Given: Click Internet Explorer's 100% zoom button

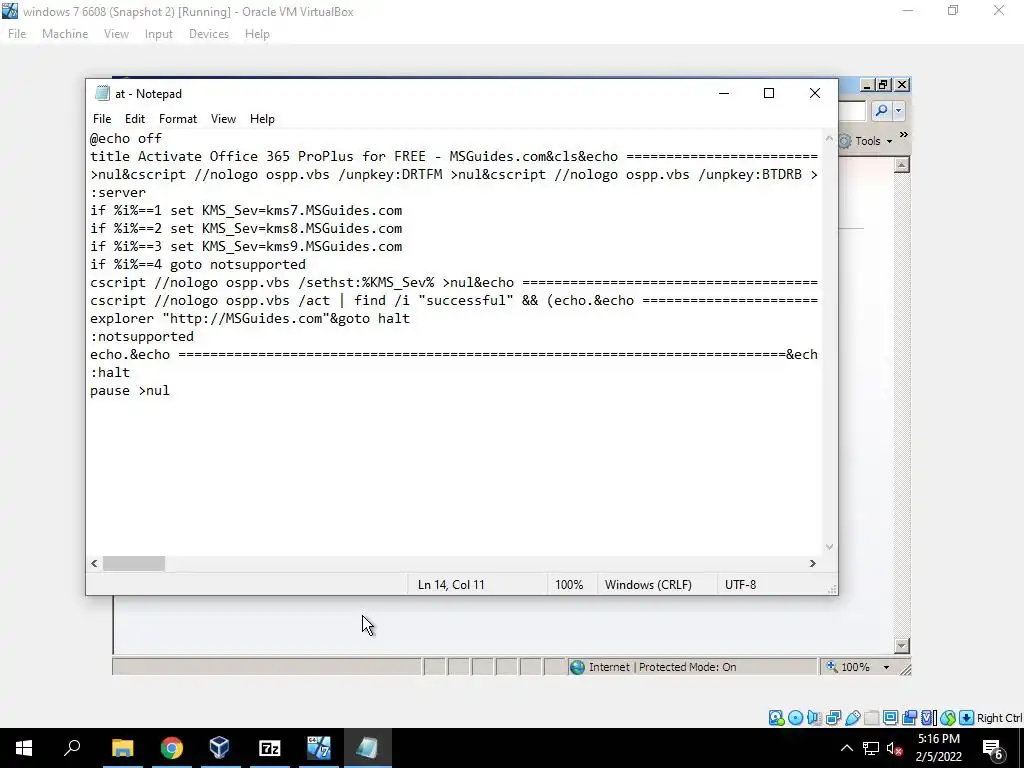Looking at the screenshot, I should [x=848, y=667].
